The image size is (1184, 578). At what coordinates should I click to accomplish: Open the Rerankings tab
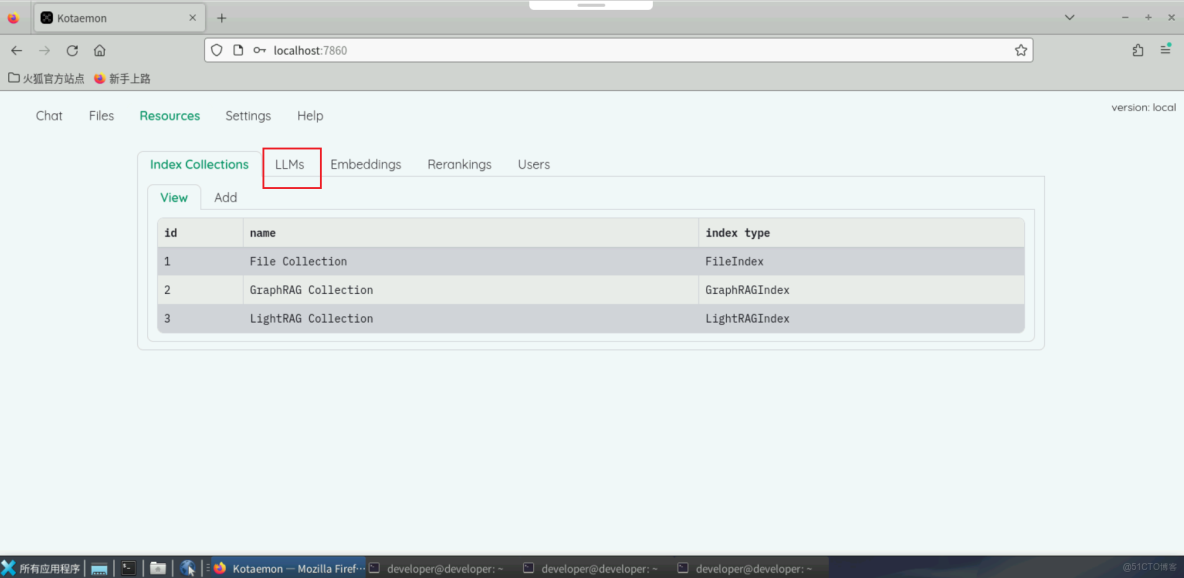[459, 164]
